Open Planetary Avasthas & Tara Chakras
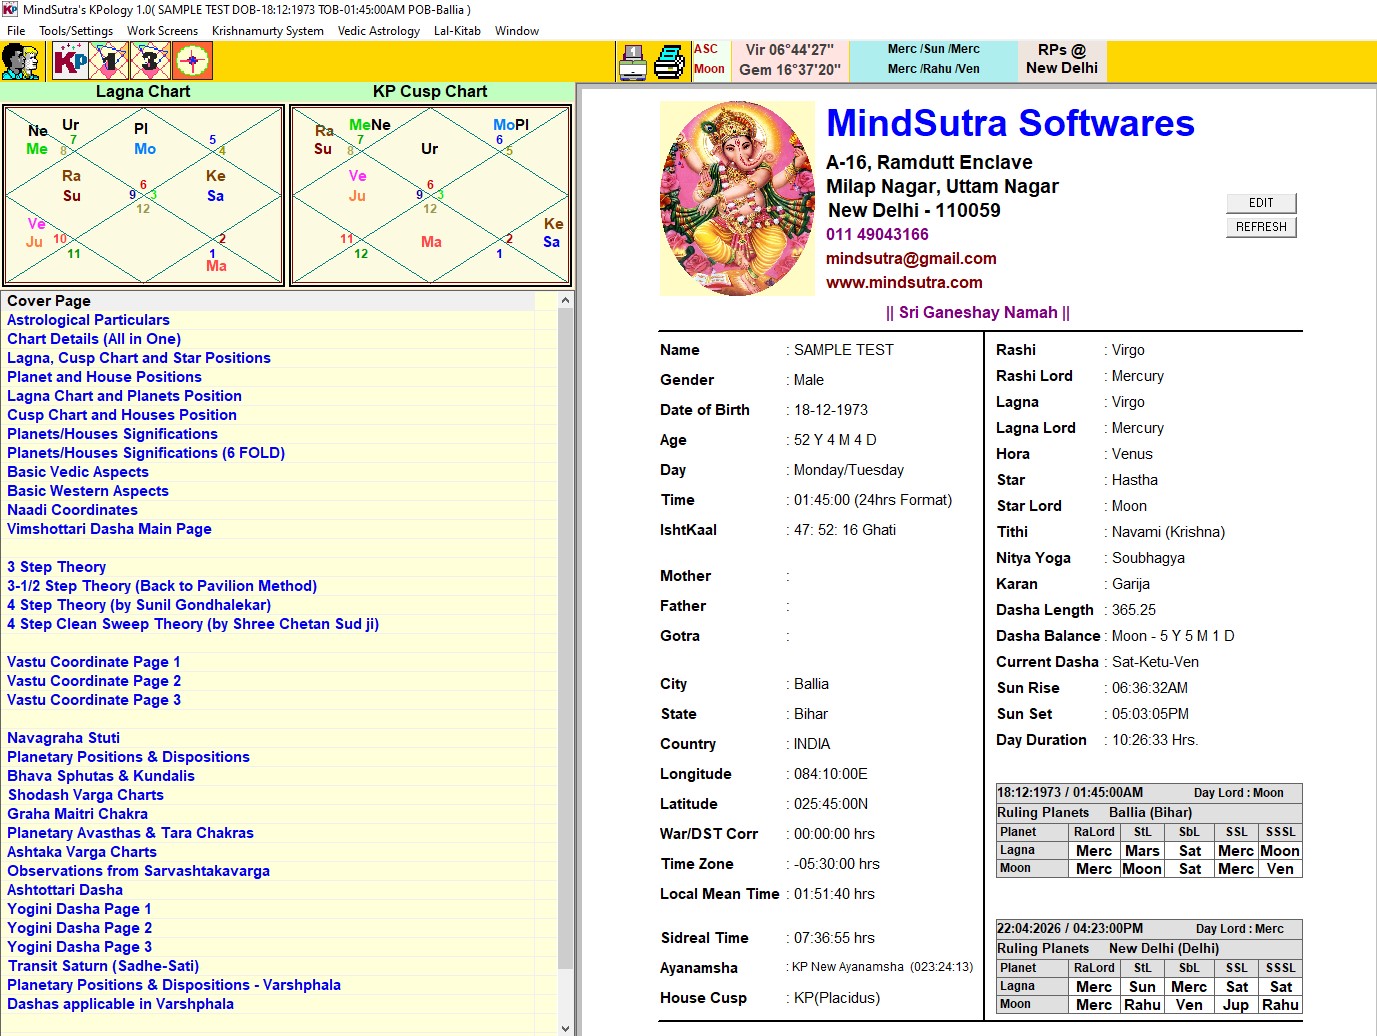This screenshot has height=1036, width=1377. click(130, 833)
